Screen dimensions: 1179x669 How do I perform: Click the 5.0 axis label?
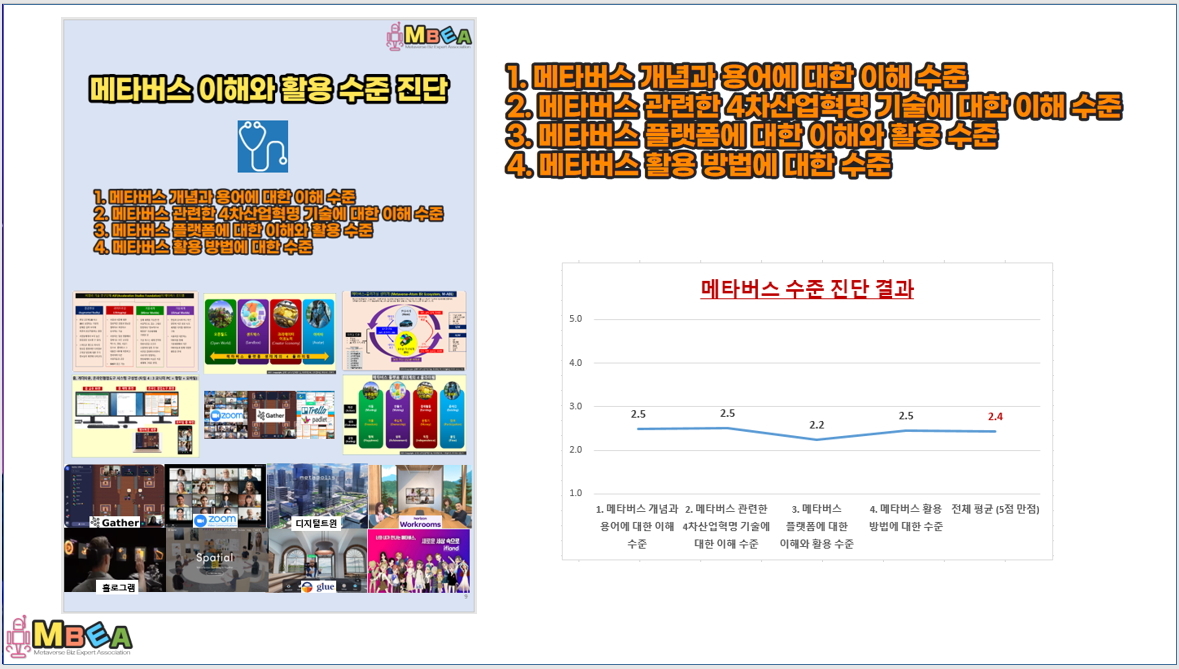[575, 319]
